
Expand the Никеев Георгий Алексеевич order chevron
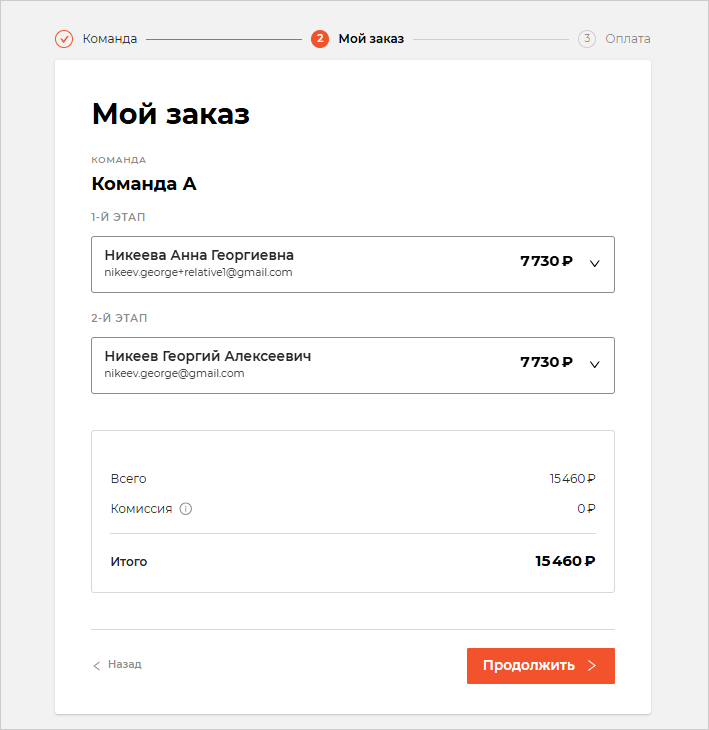point(595,365)
